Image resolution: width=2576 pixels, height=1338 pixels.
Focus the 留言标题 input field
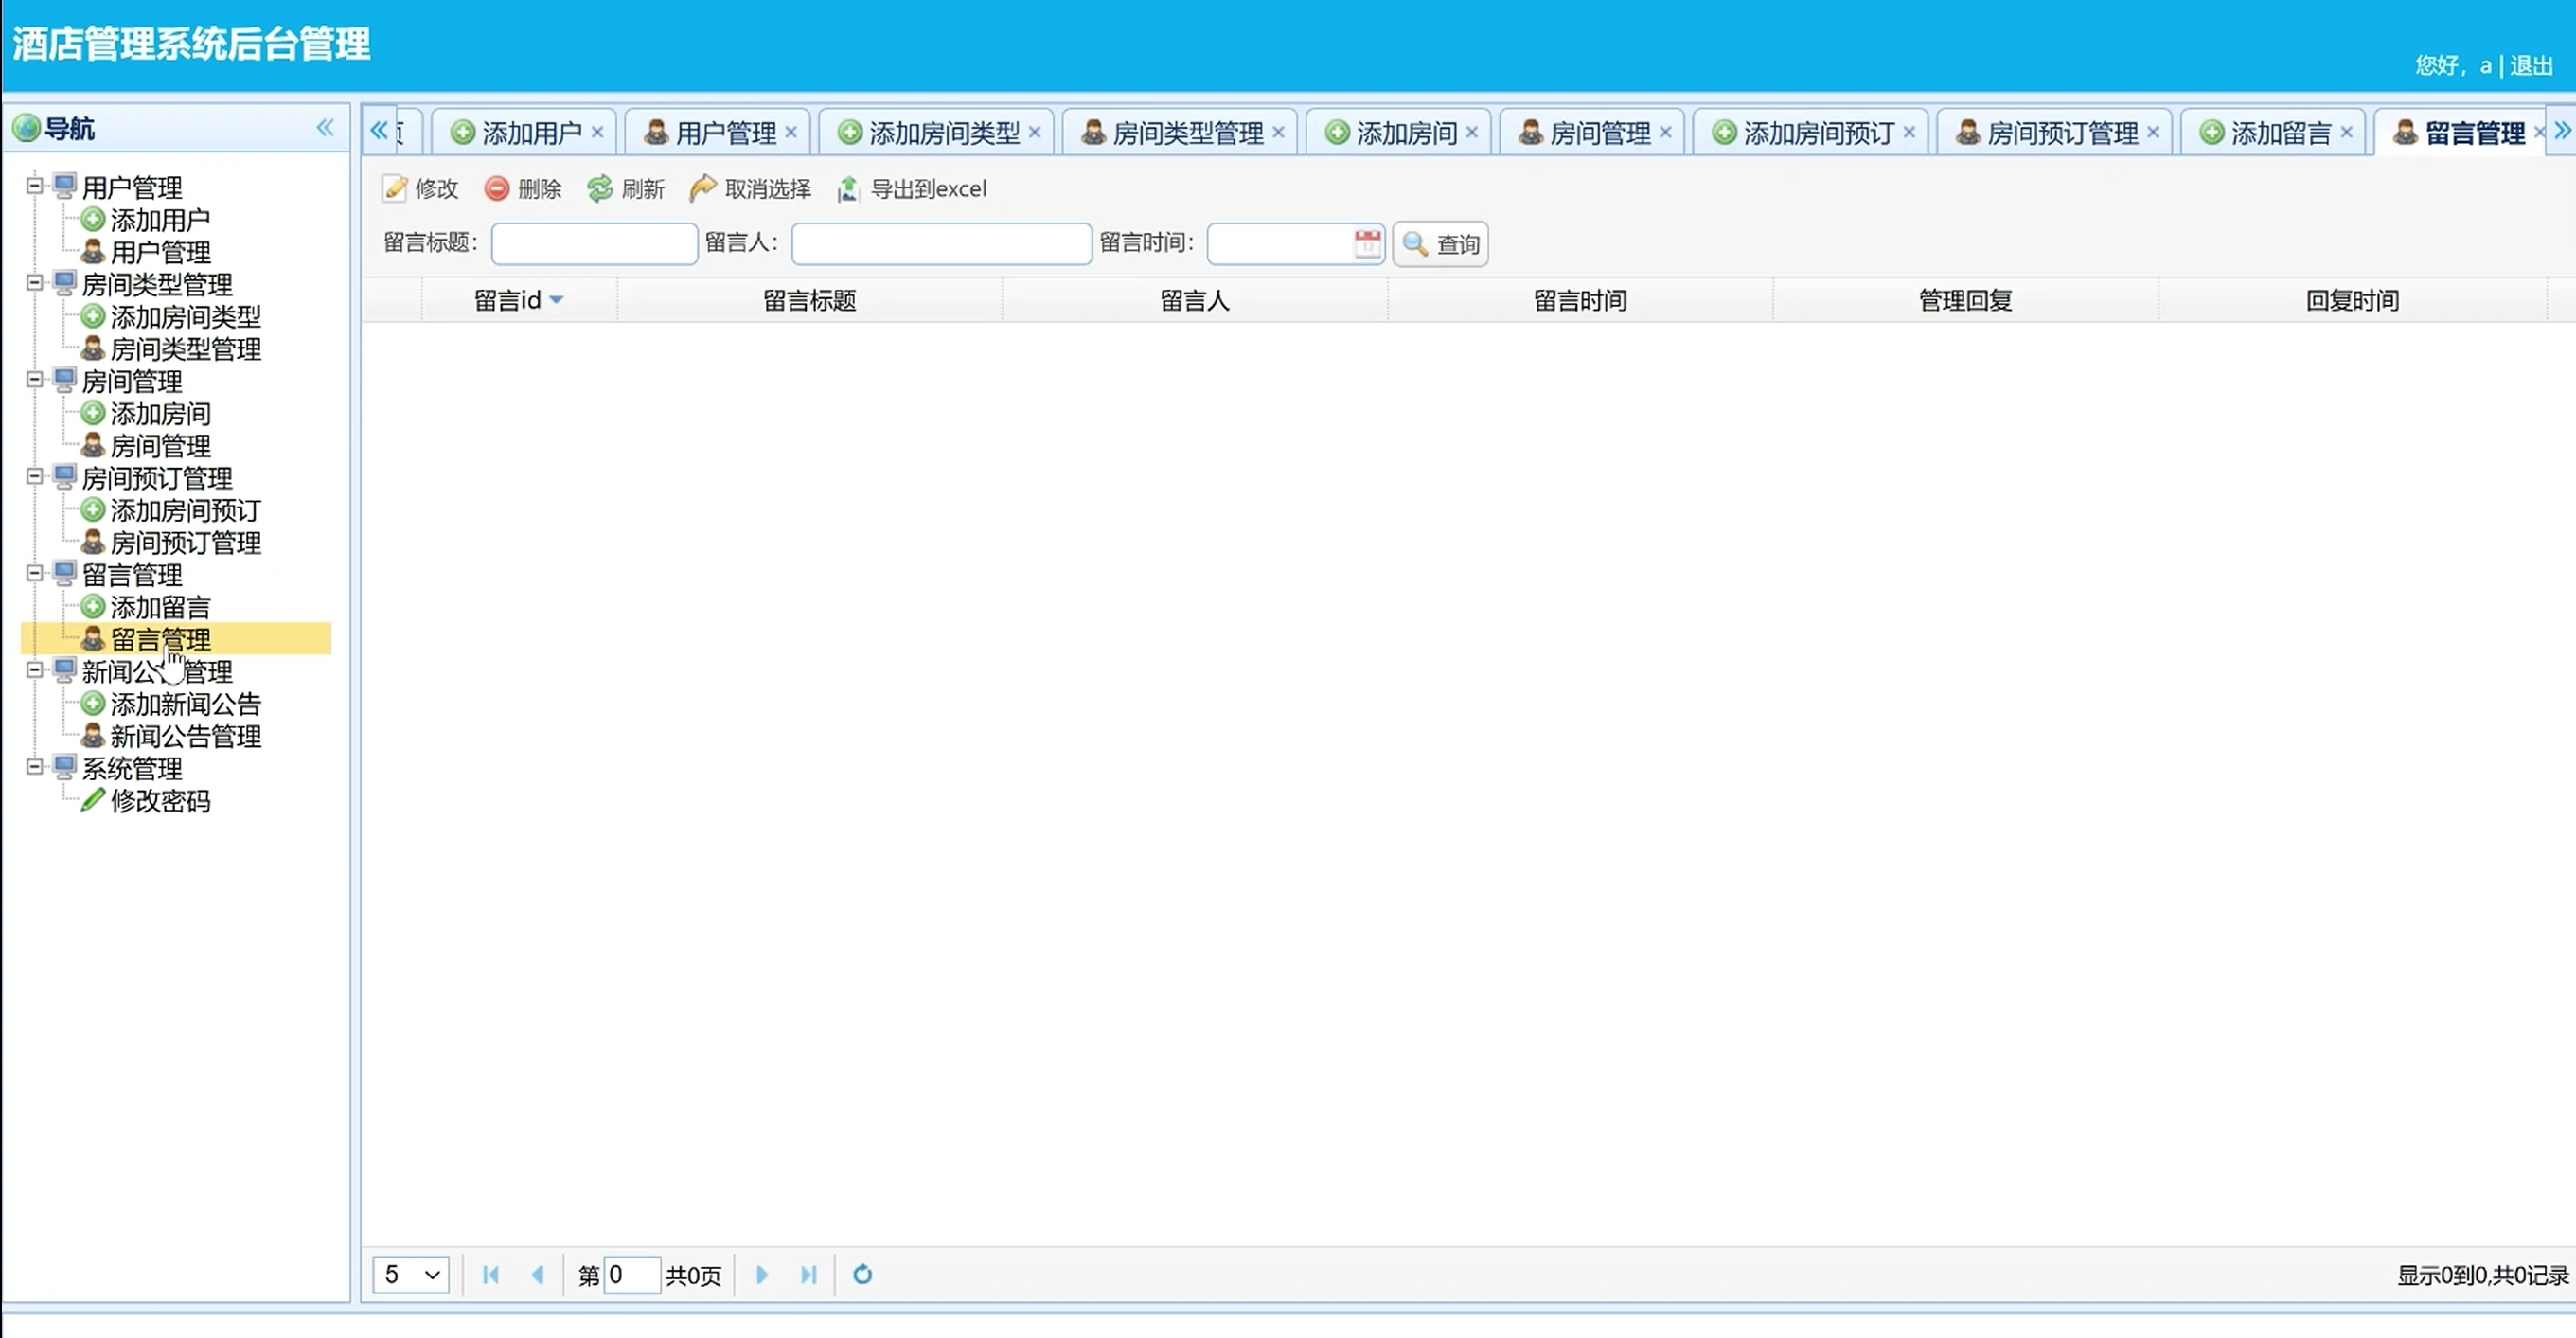coord(594,243)
